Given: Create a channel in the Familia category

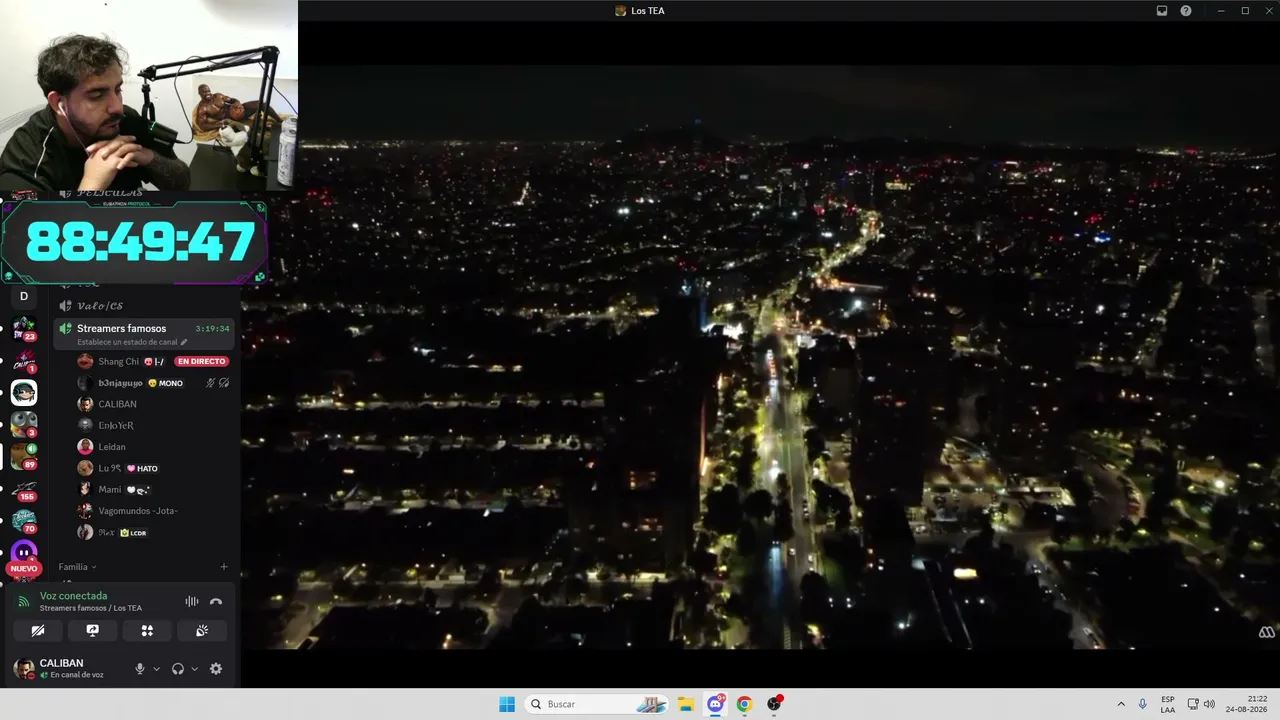Looking at the screenshot, I should pyautogui.click(x=224, y=567).
